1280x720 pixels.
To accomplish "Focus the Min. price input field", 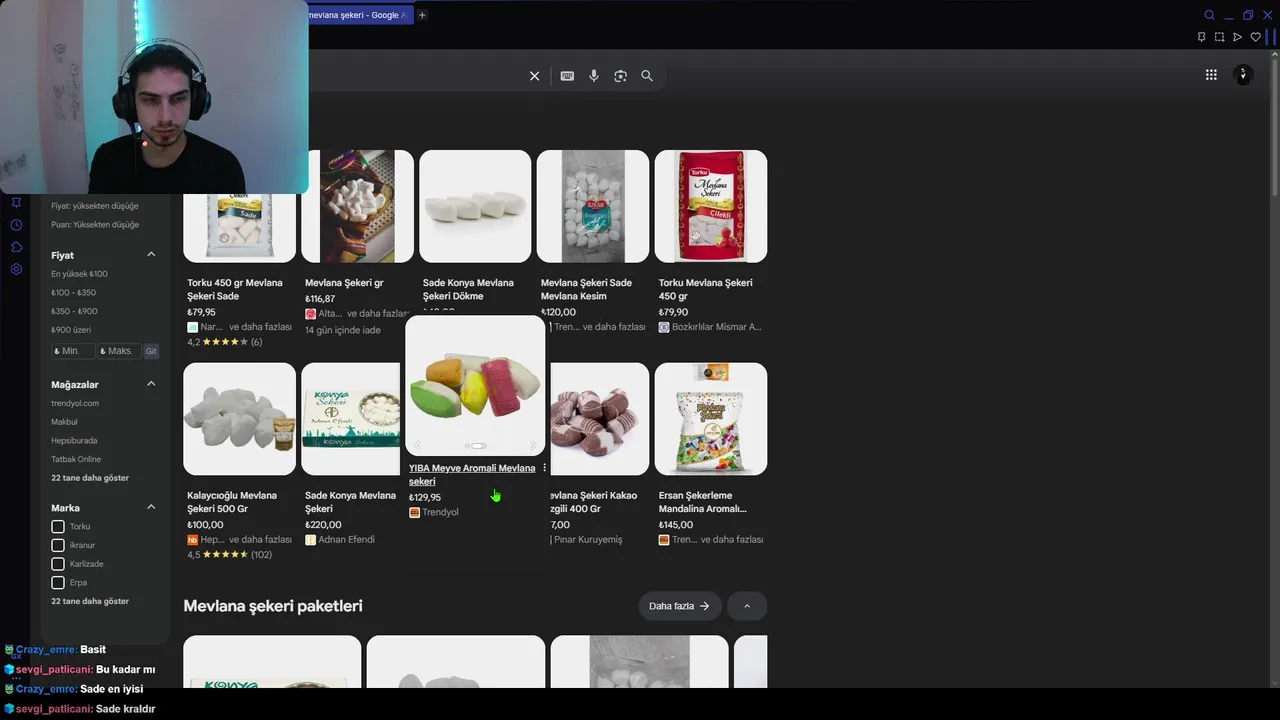I will tap(73, 351).
